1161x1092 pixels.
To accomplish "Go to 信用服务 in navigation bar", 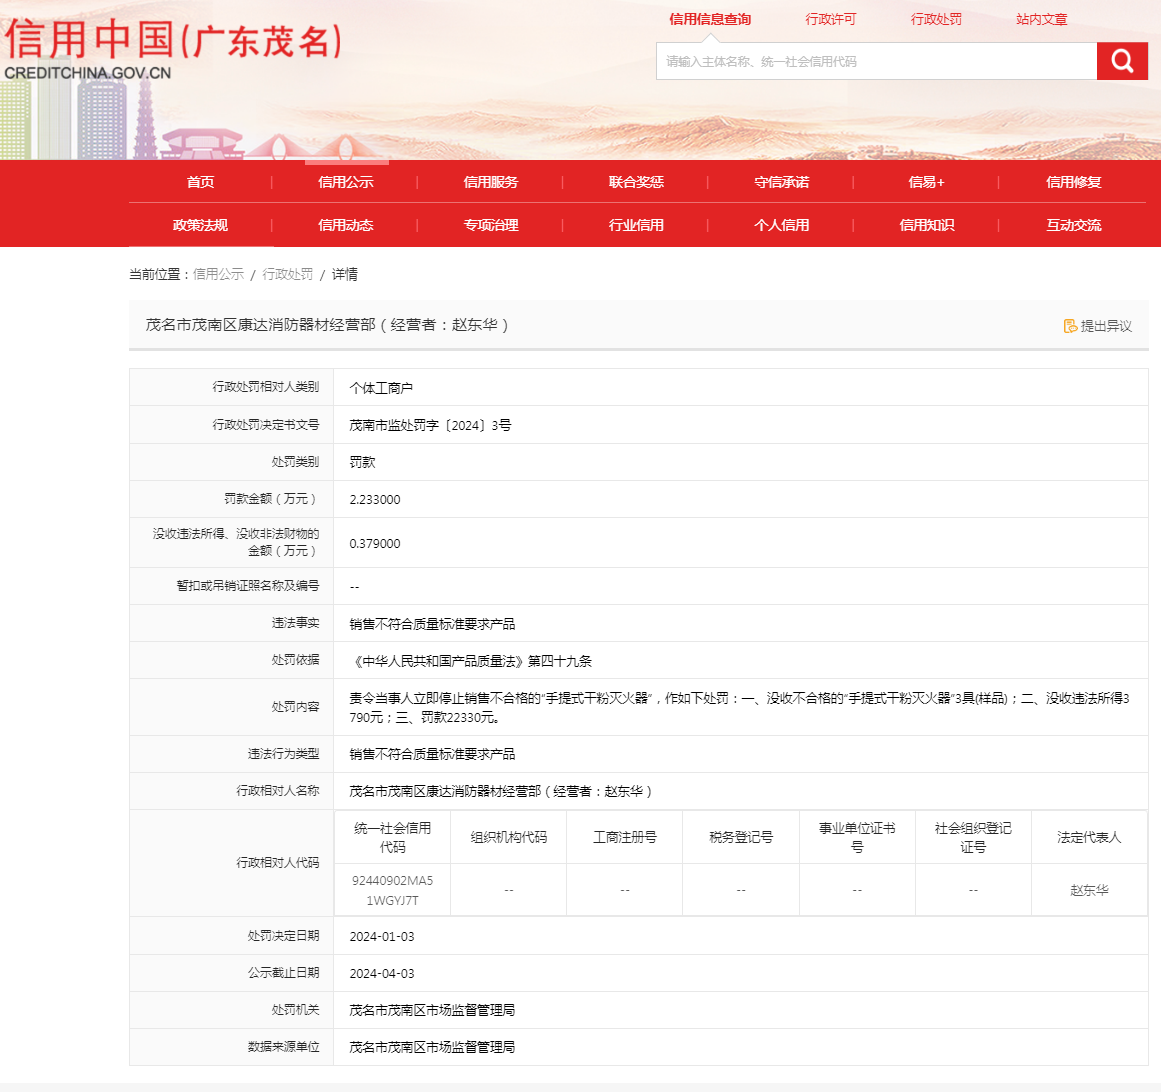I will 491,182.
